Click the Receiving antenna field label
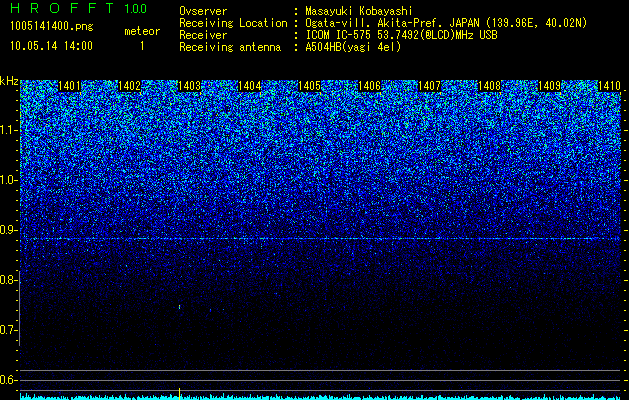The width and height of the screenshot is (629, 400). click(x=230, y=47)
